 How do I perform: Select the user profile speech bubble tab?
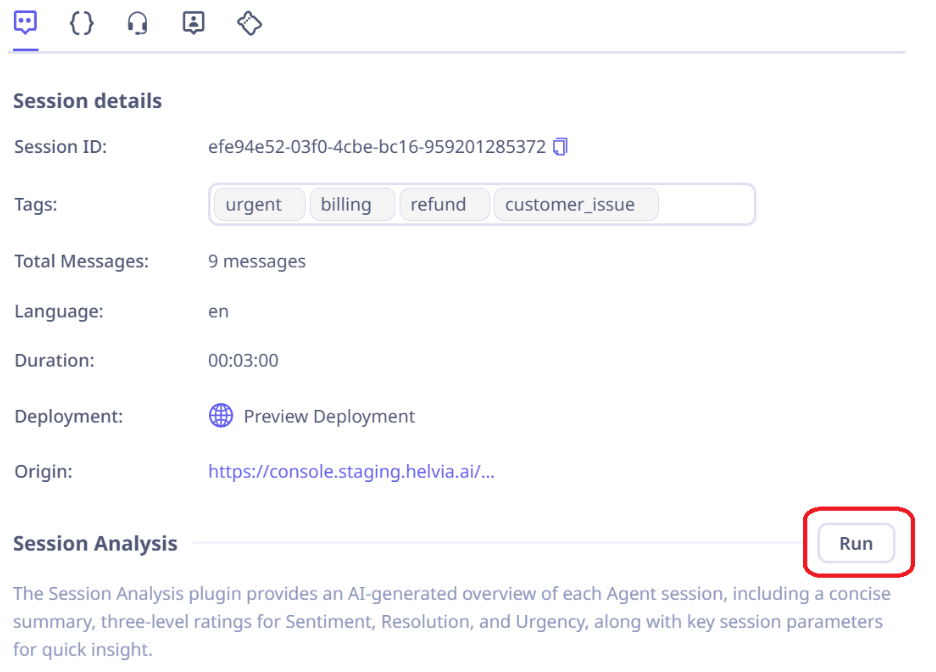pyautogui.click(x=194, y=23)
